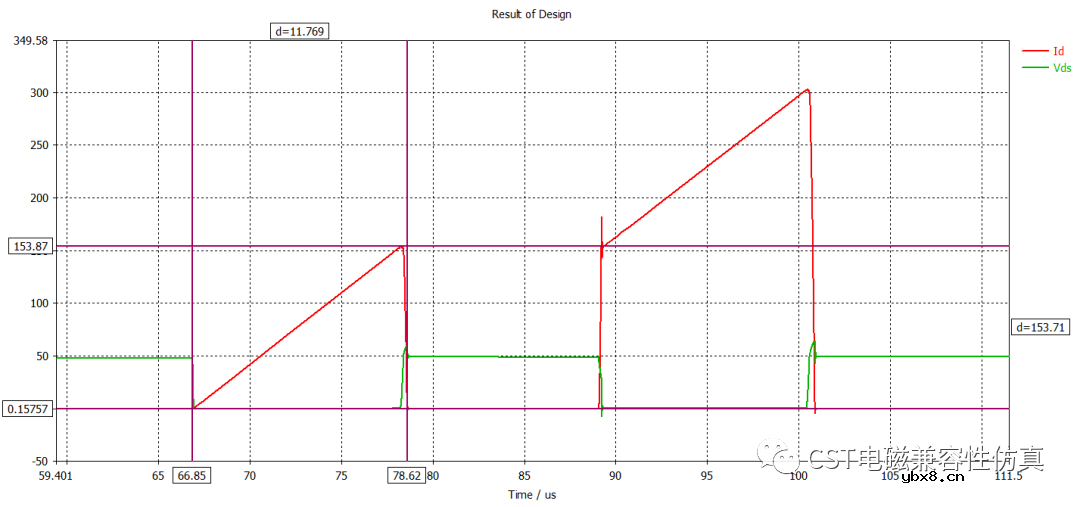
Task: Click the 111.5 X-axis end label
Action: [x=1007, y=476]
